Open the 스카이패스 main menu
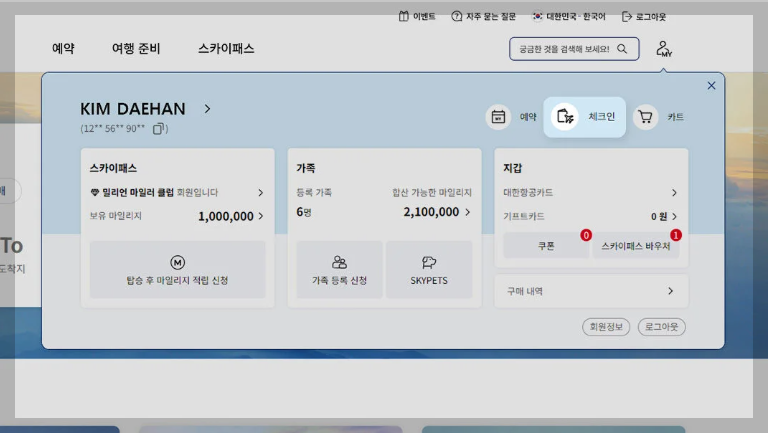 (x=226, y=48)
